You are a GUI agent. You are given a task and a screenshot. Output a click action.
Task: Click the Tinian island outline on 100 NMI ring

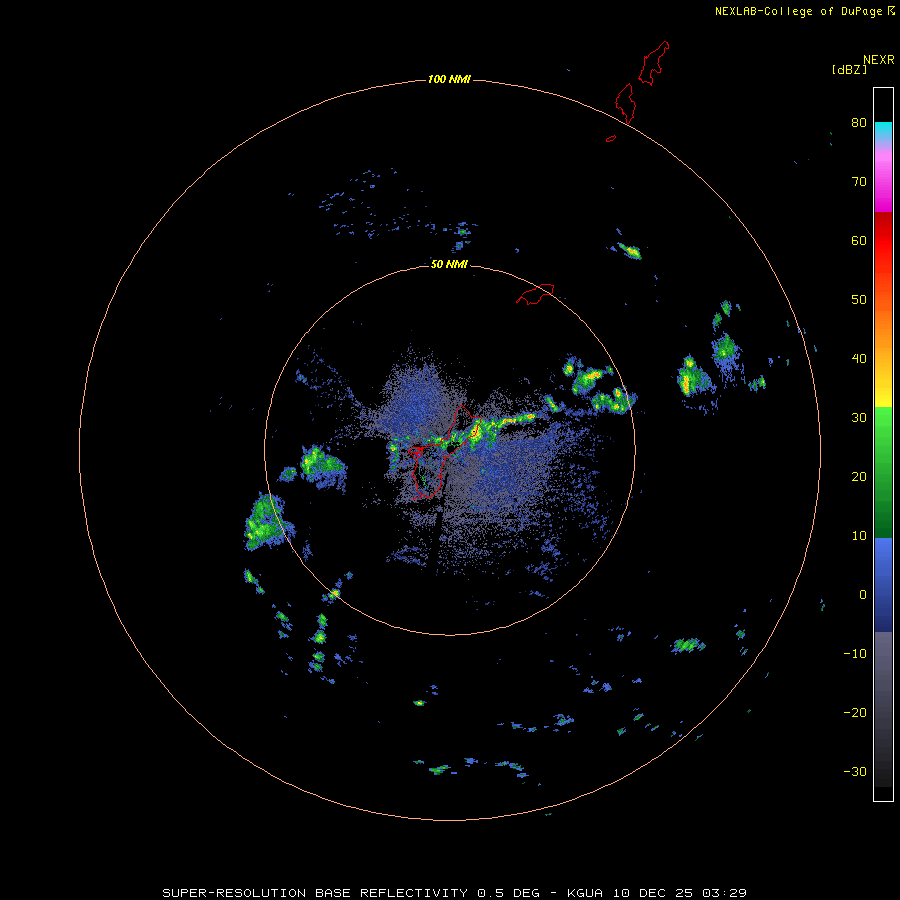[x=625, y=103]
